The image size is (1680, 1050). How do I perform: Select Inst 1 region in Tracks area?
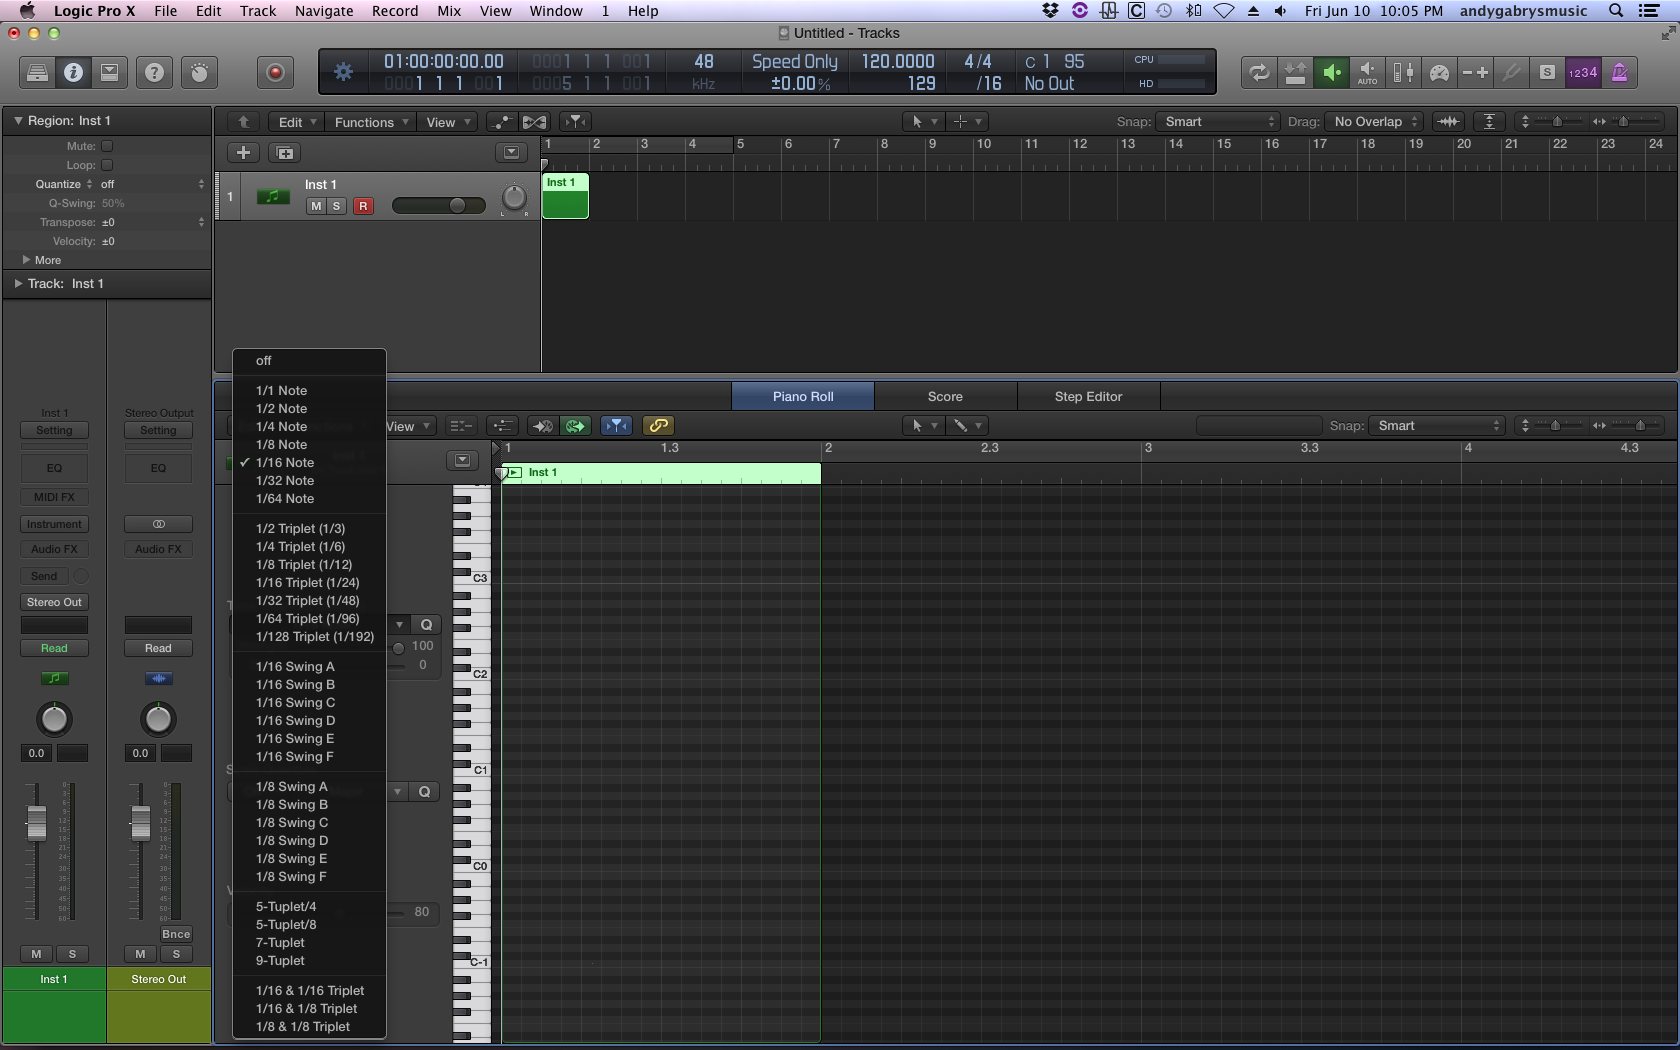point(565,196)
